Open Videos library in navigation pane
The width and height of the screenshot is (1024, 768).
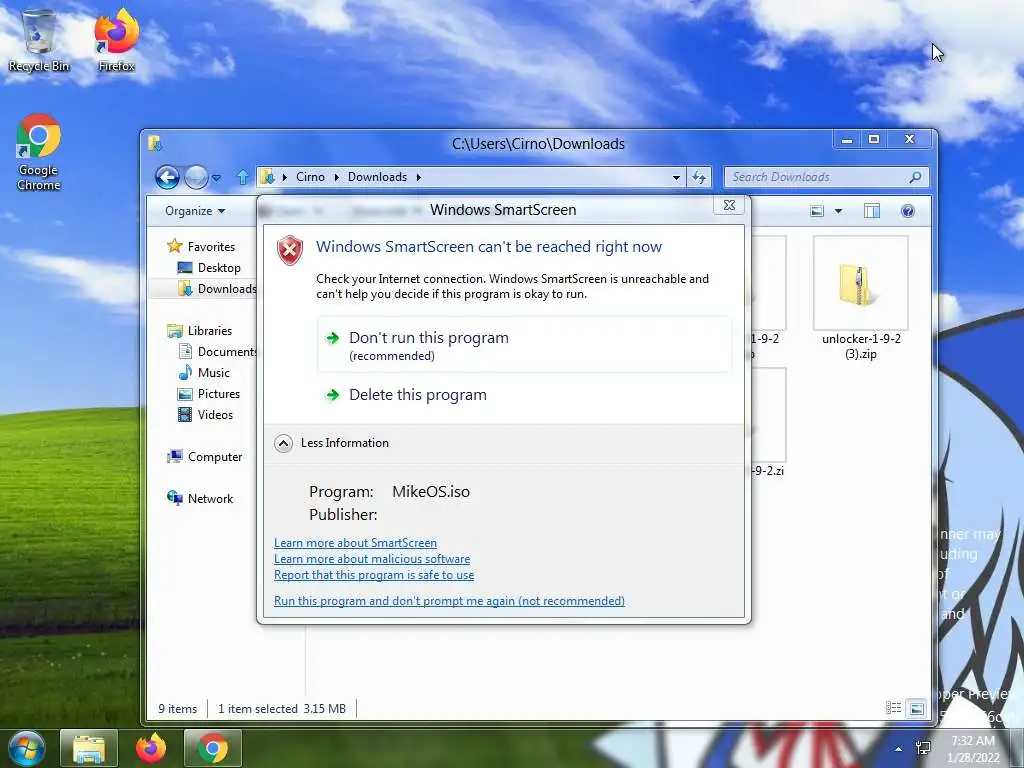[x=206, y=415]
